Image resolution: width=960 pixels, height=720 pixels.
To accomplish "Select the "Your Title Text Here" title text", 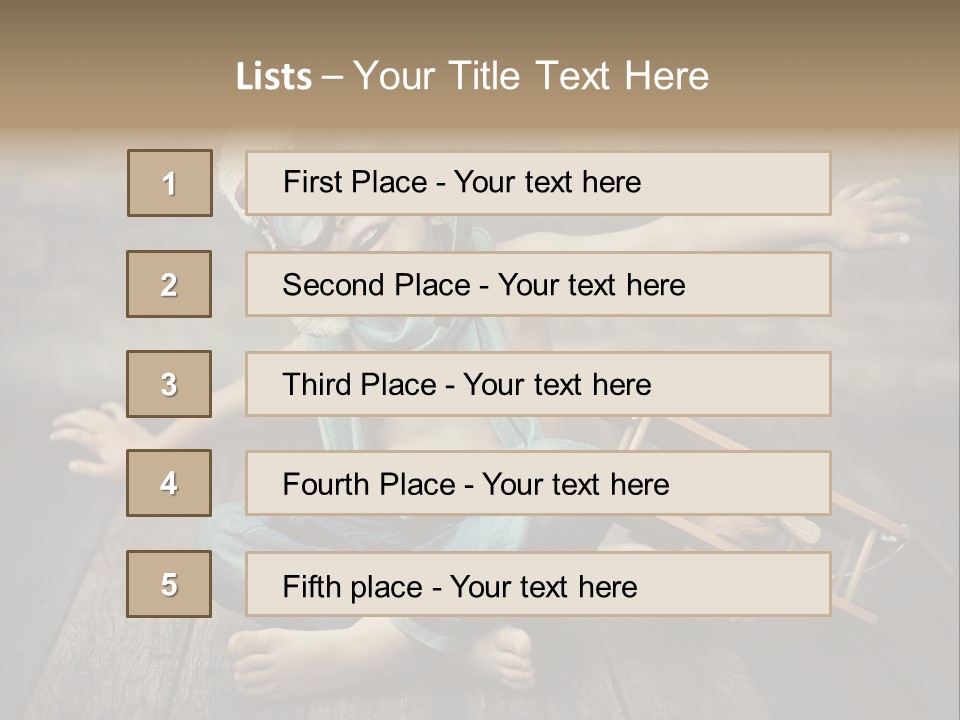I will pyautogui.click(x=531, y=76).
